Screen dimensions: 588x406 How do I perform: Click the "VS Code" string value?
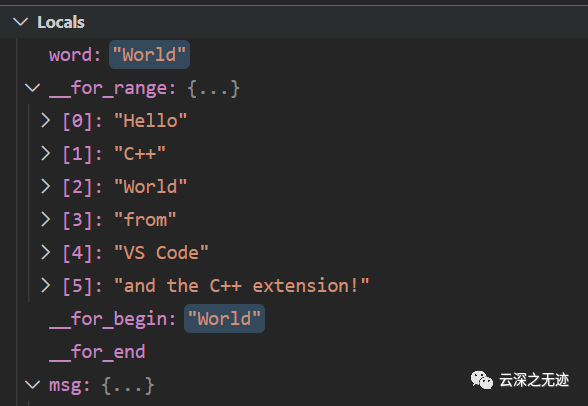pyautogui.click(x=161, y=253)
